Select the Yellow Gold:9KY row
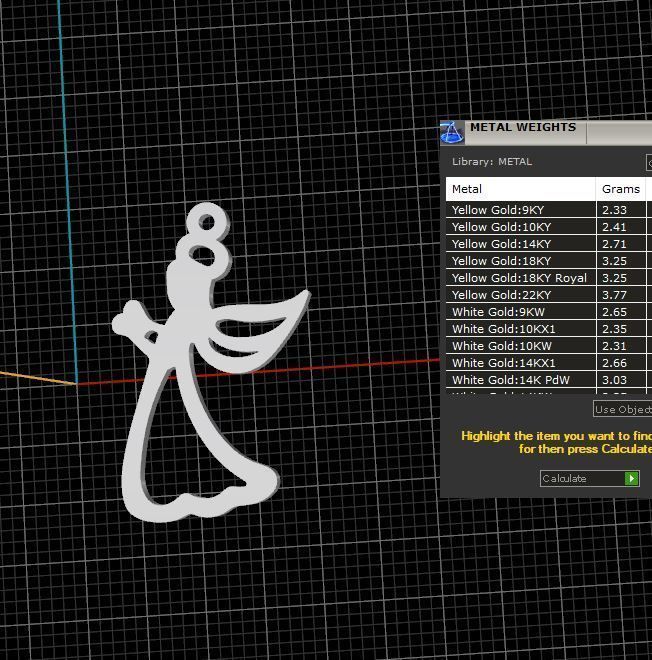The height and width of the screenshot is (660, 652). (549, 210)
